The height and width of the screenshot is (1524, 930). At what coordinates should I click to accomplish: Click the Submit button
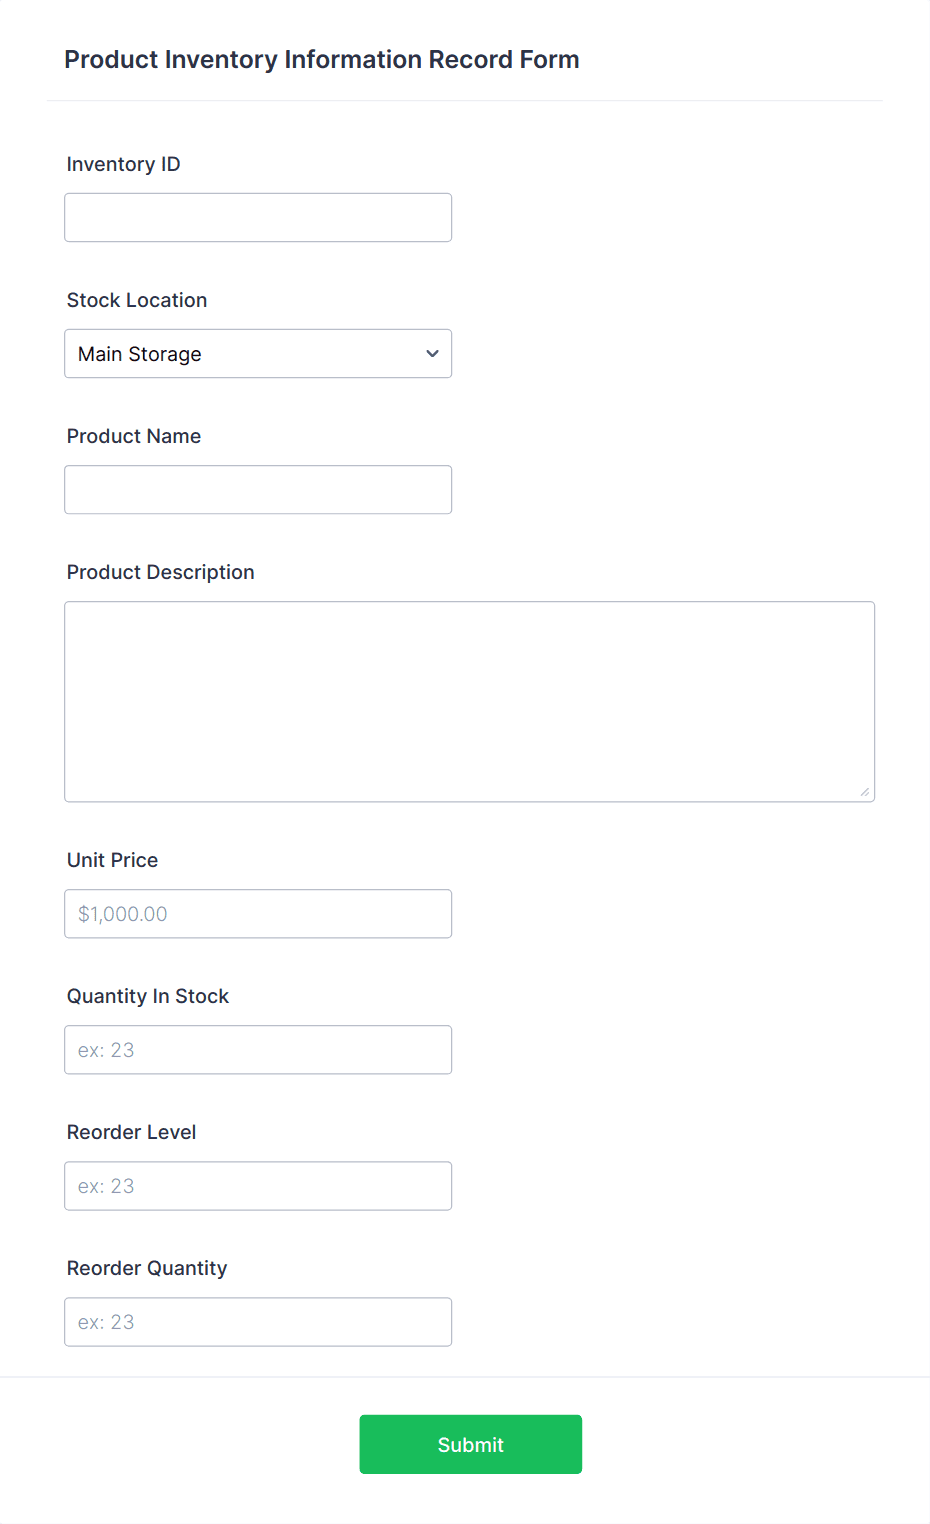(x=470, y=1444)
